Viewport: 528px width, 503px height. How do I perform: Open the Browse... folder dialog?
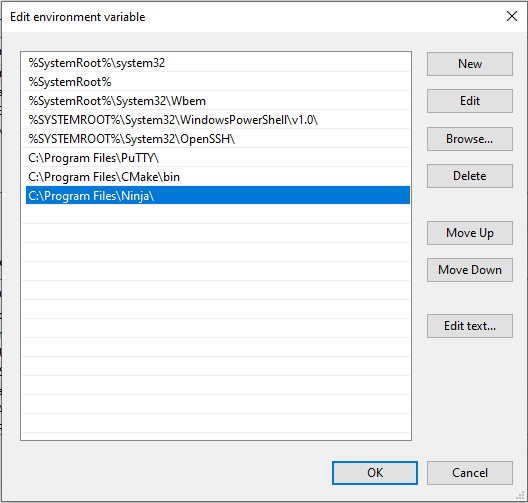pyautogui.click(x=470, y=139)
